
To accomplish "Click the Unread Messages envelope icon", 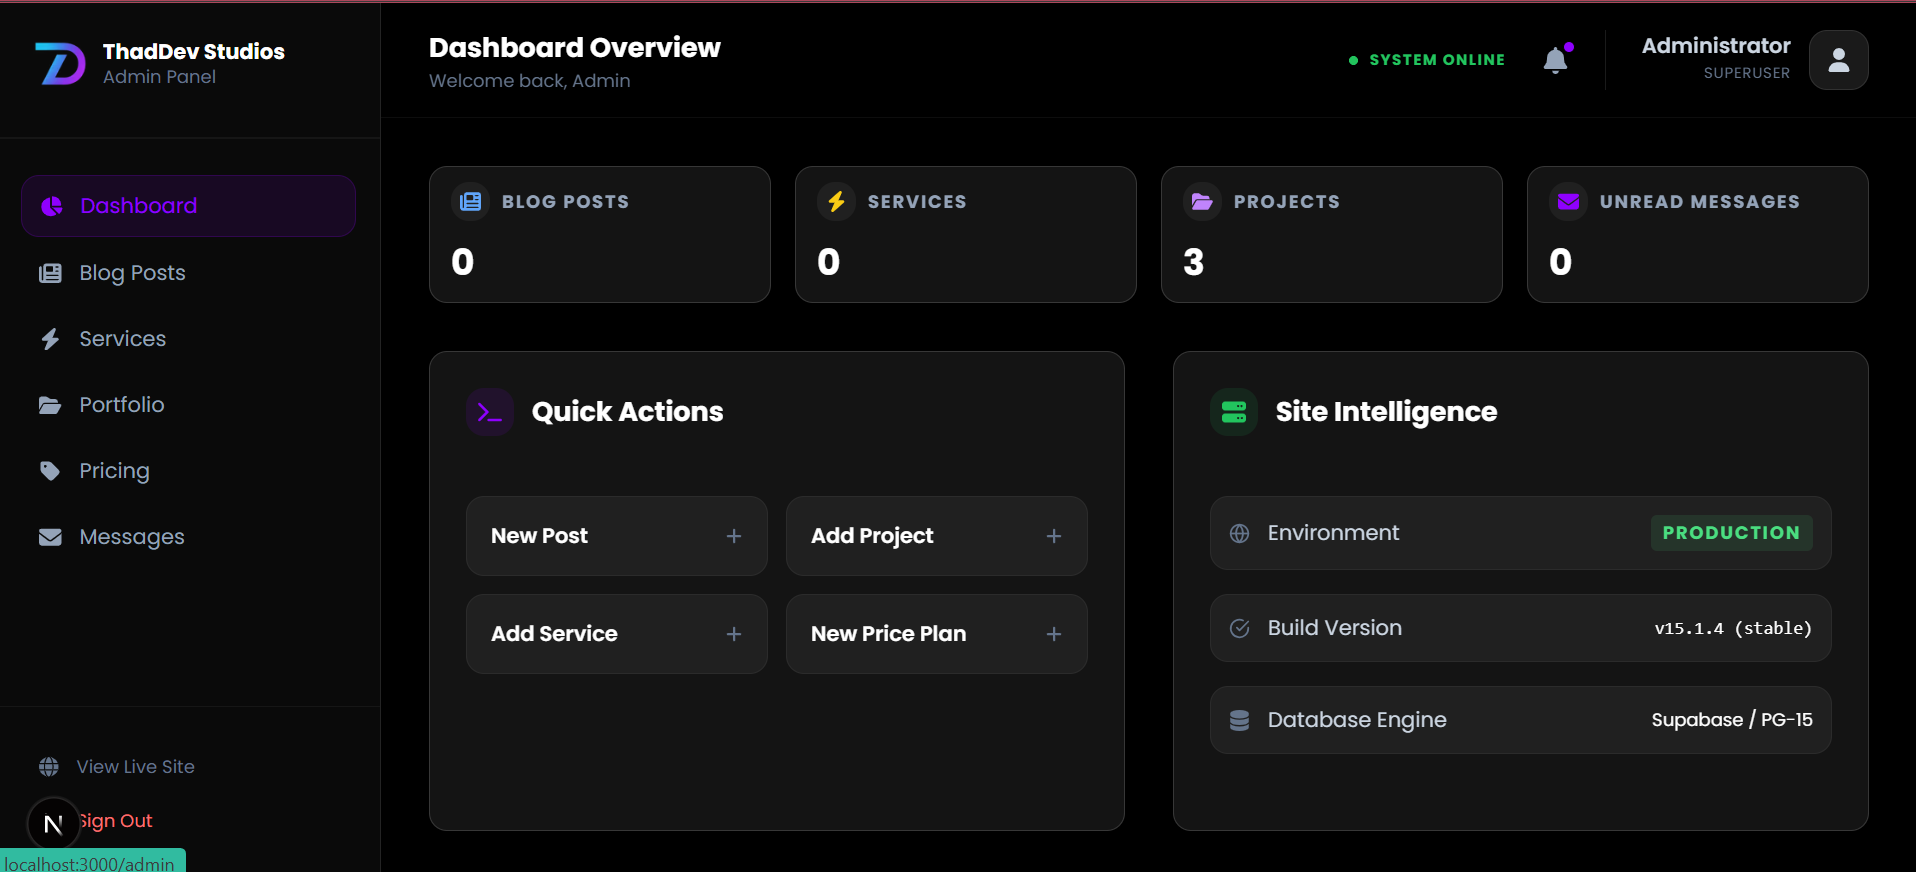I will (x=1568, y=202).
